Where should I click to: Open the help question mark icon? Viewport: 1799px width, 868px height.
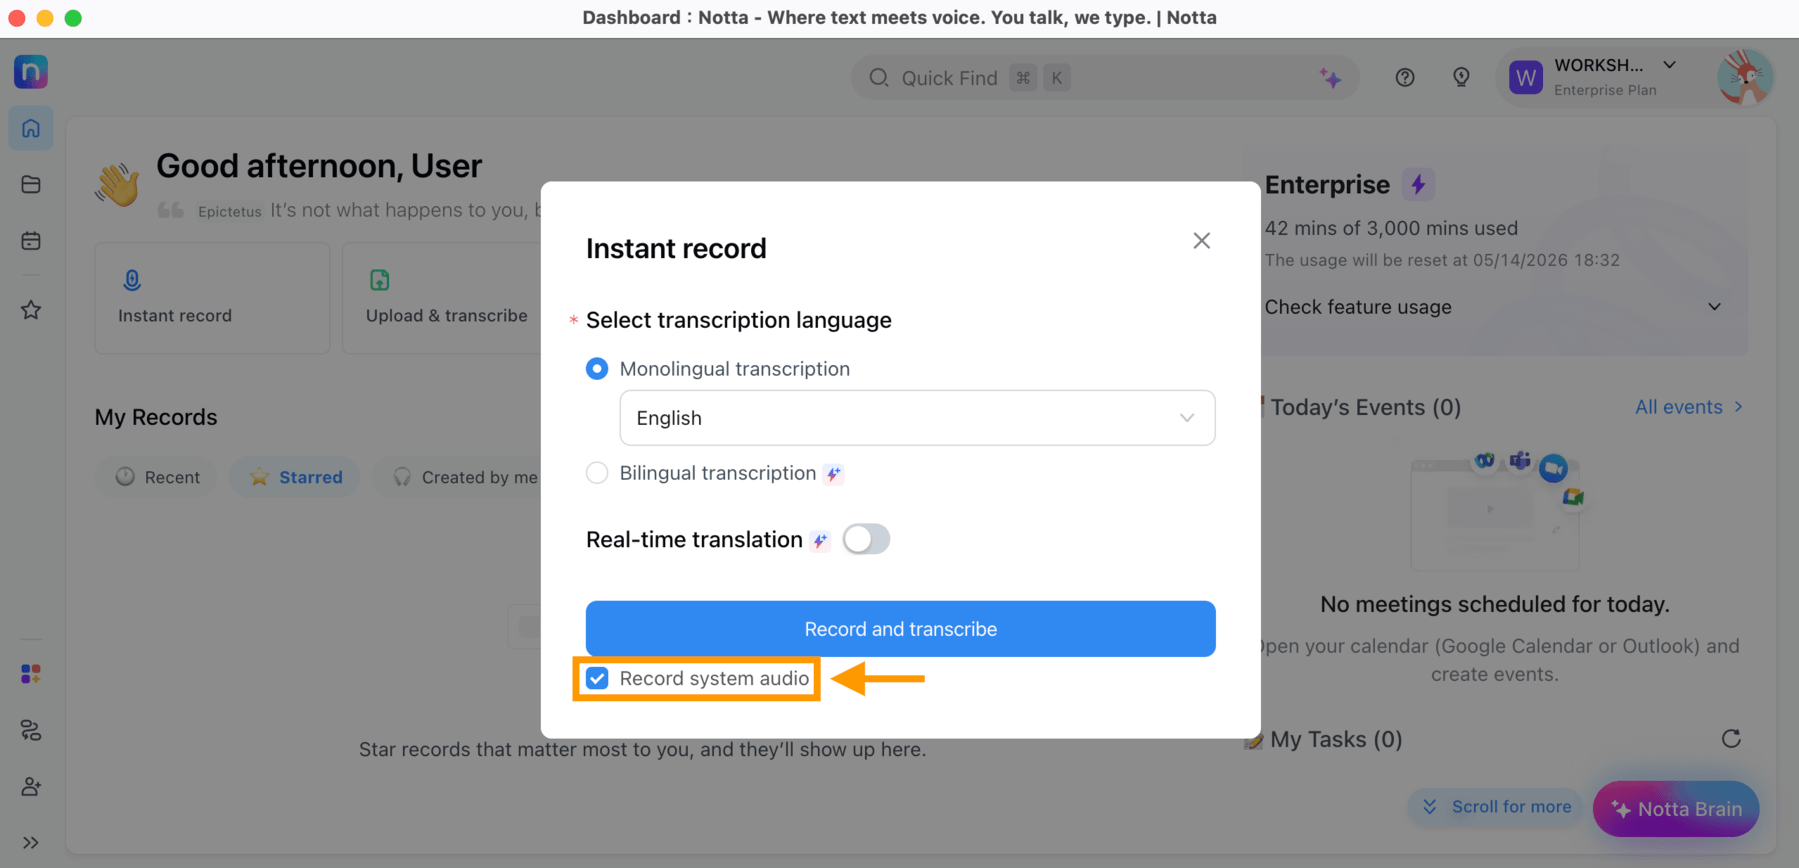tap(1405, 78)
